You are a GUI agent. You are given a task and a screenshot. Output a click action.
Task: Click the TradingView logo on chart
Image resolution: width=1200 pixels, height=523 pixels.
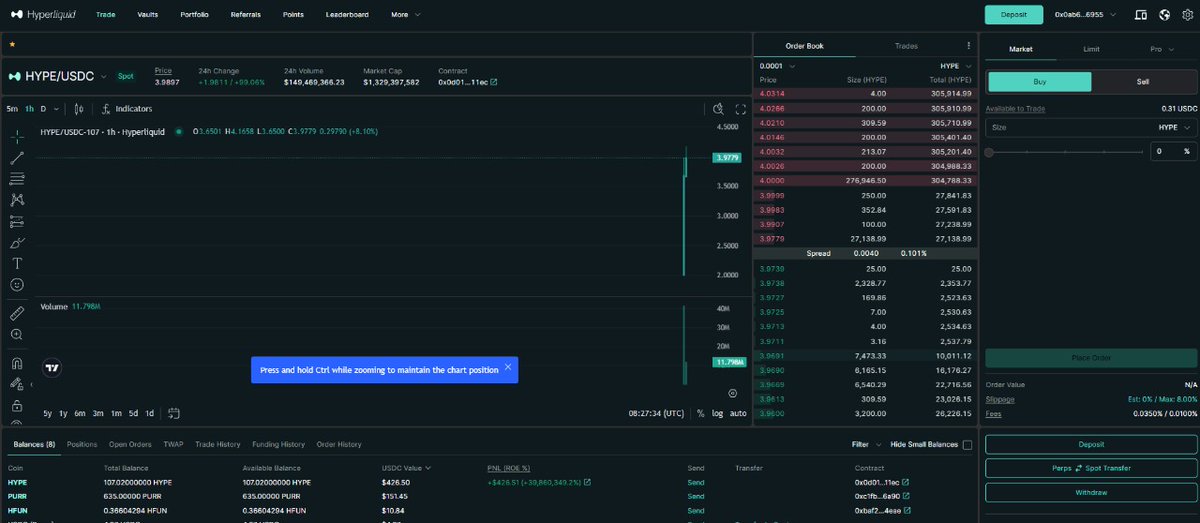(53, 367)
